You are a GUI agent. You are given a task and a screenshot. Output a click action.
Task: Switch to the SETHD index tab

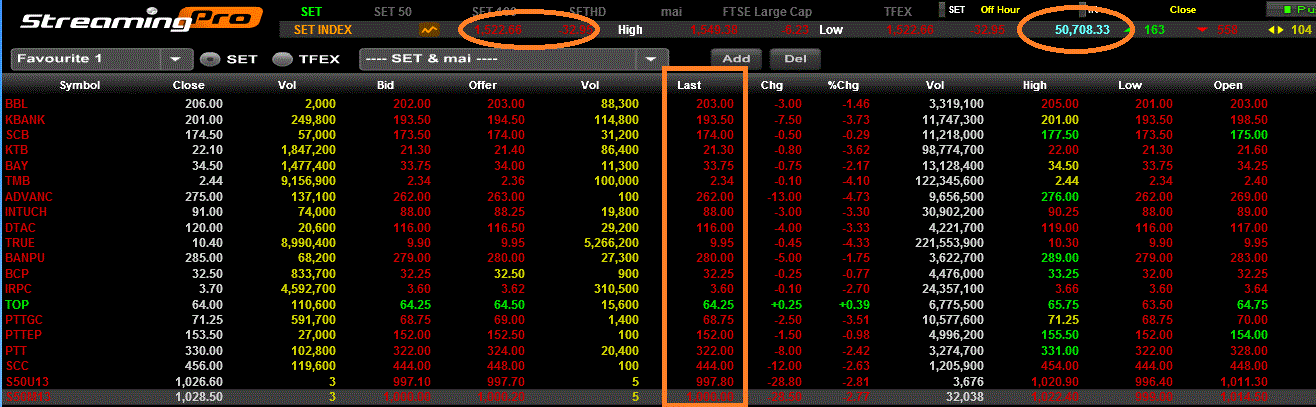(587, 11)
